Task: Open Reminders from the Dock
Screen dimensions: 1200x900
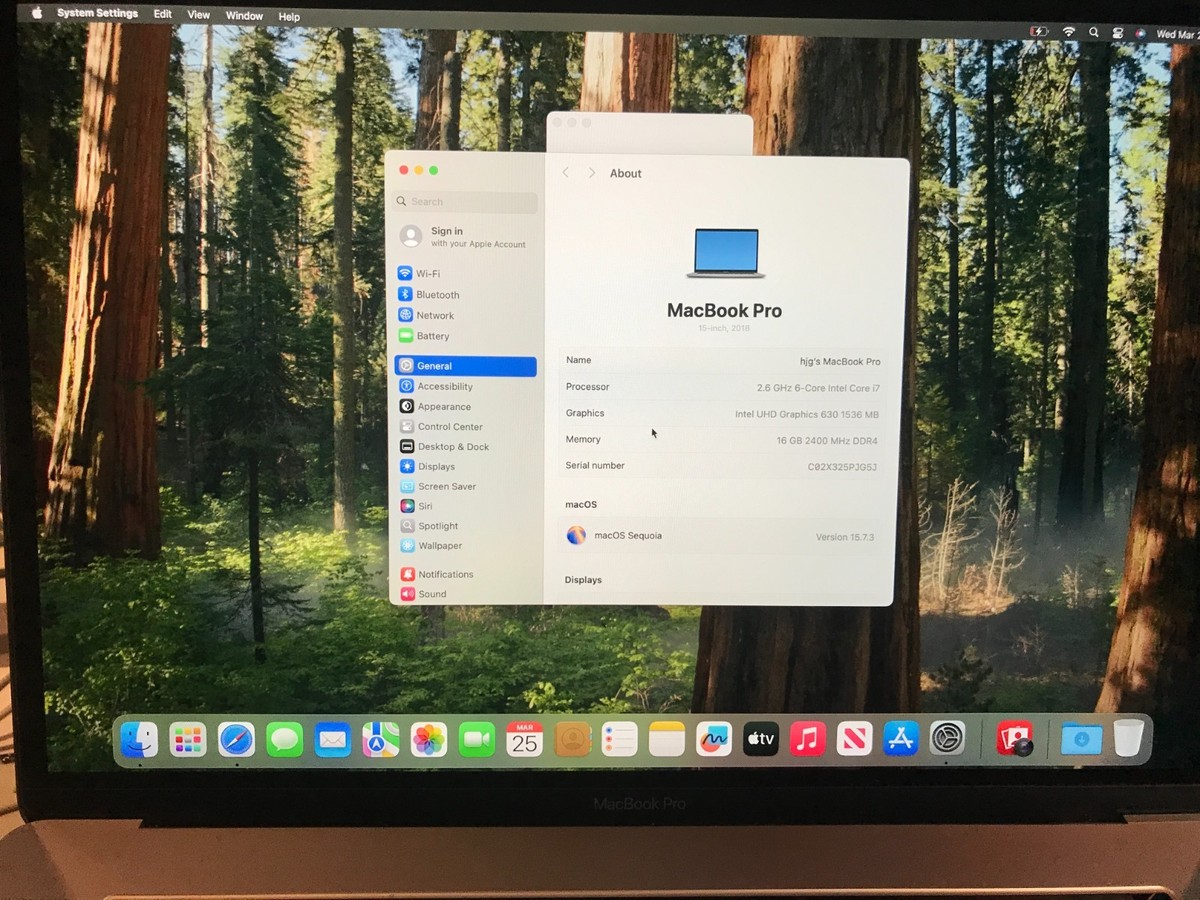Action: coord(620,739)
